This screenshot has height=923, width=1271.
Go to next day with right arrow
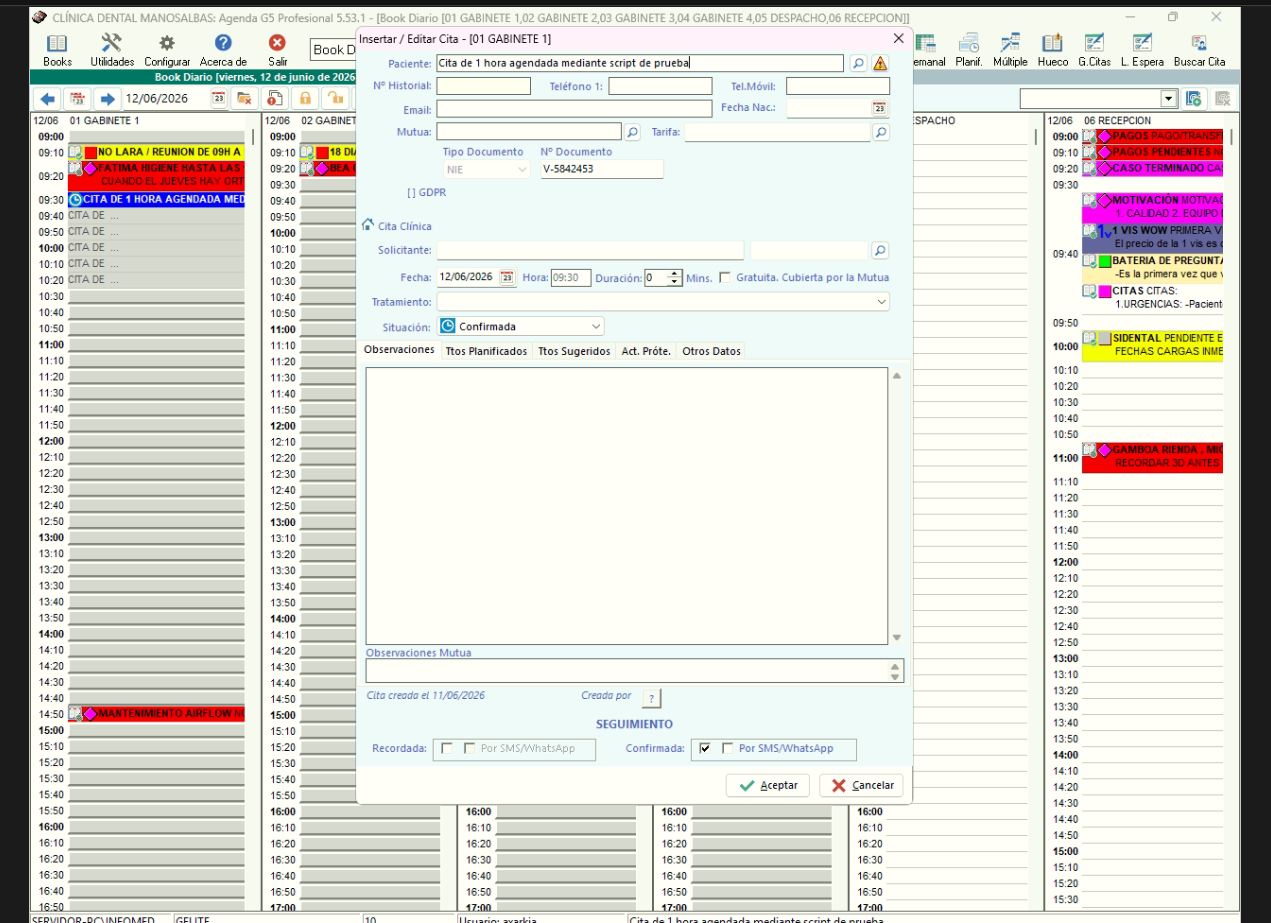point(107,99)
